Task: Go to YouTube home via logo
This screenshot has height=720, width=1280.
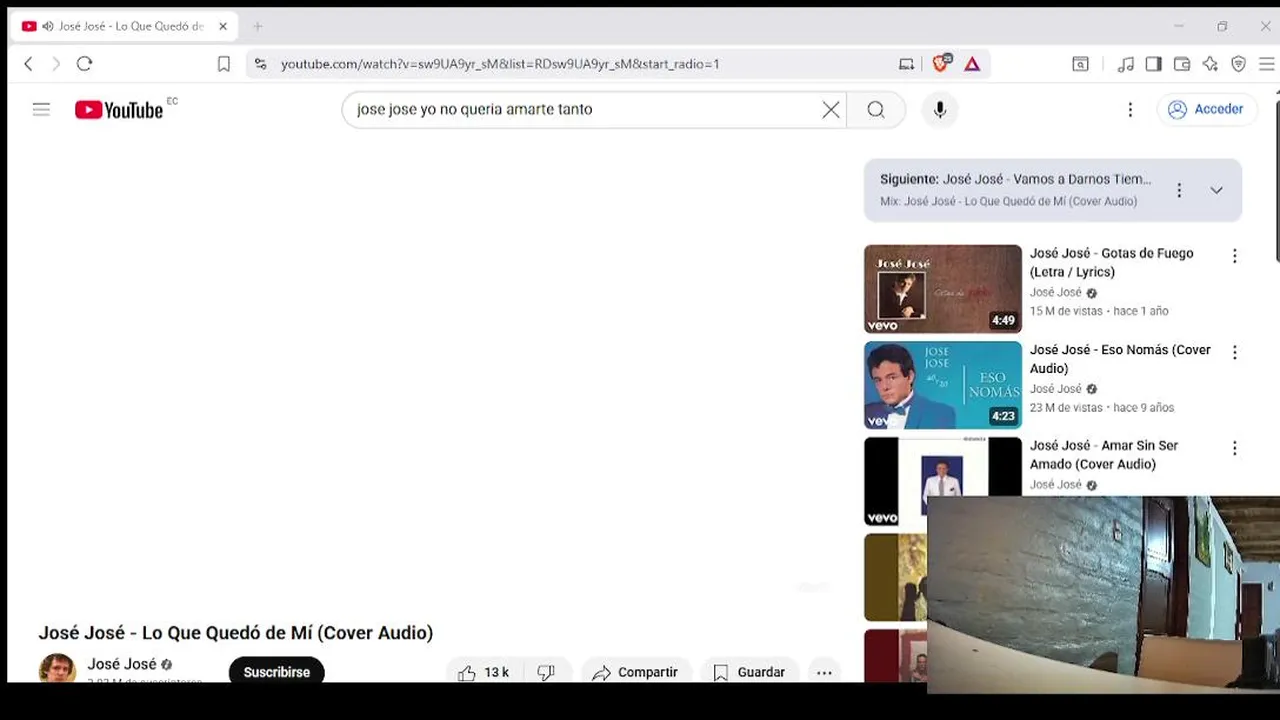Action: point(120,110)
